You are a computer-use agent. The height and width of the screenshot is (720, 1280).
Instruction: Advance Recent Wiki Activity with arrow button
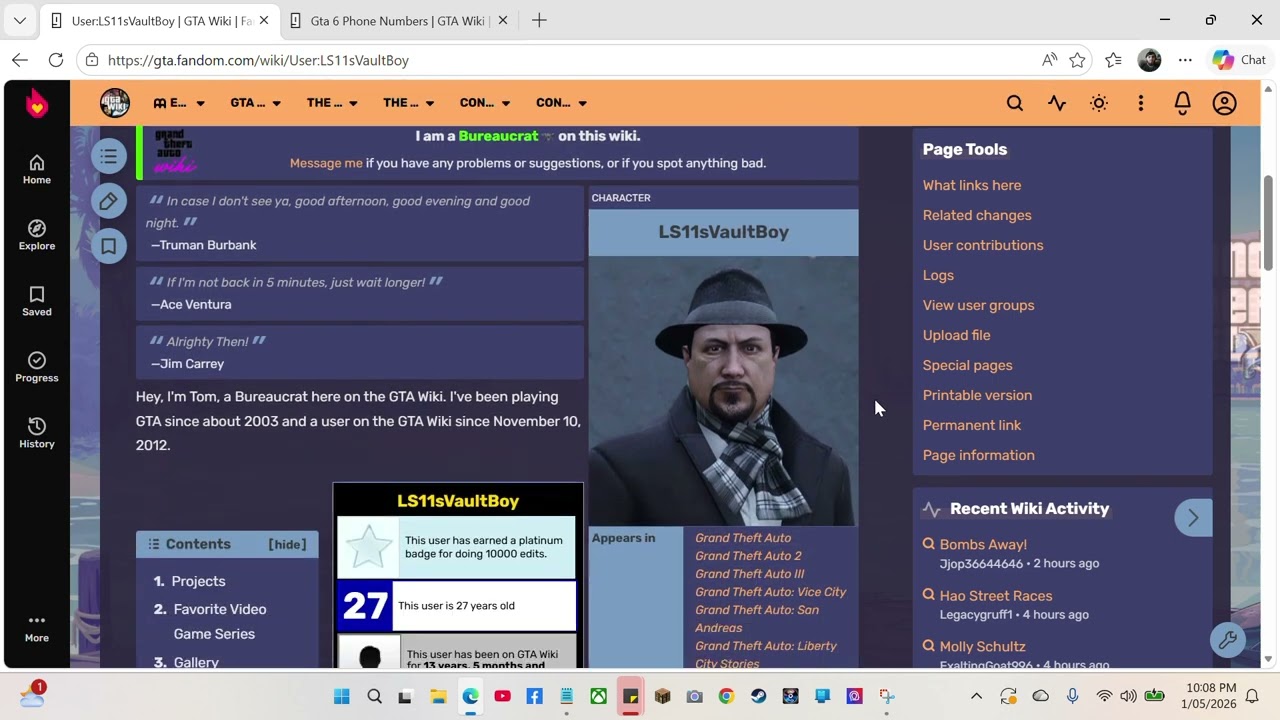pos(1193,518)
